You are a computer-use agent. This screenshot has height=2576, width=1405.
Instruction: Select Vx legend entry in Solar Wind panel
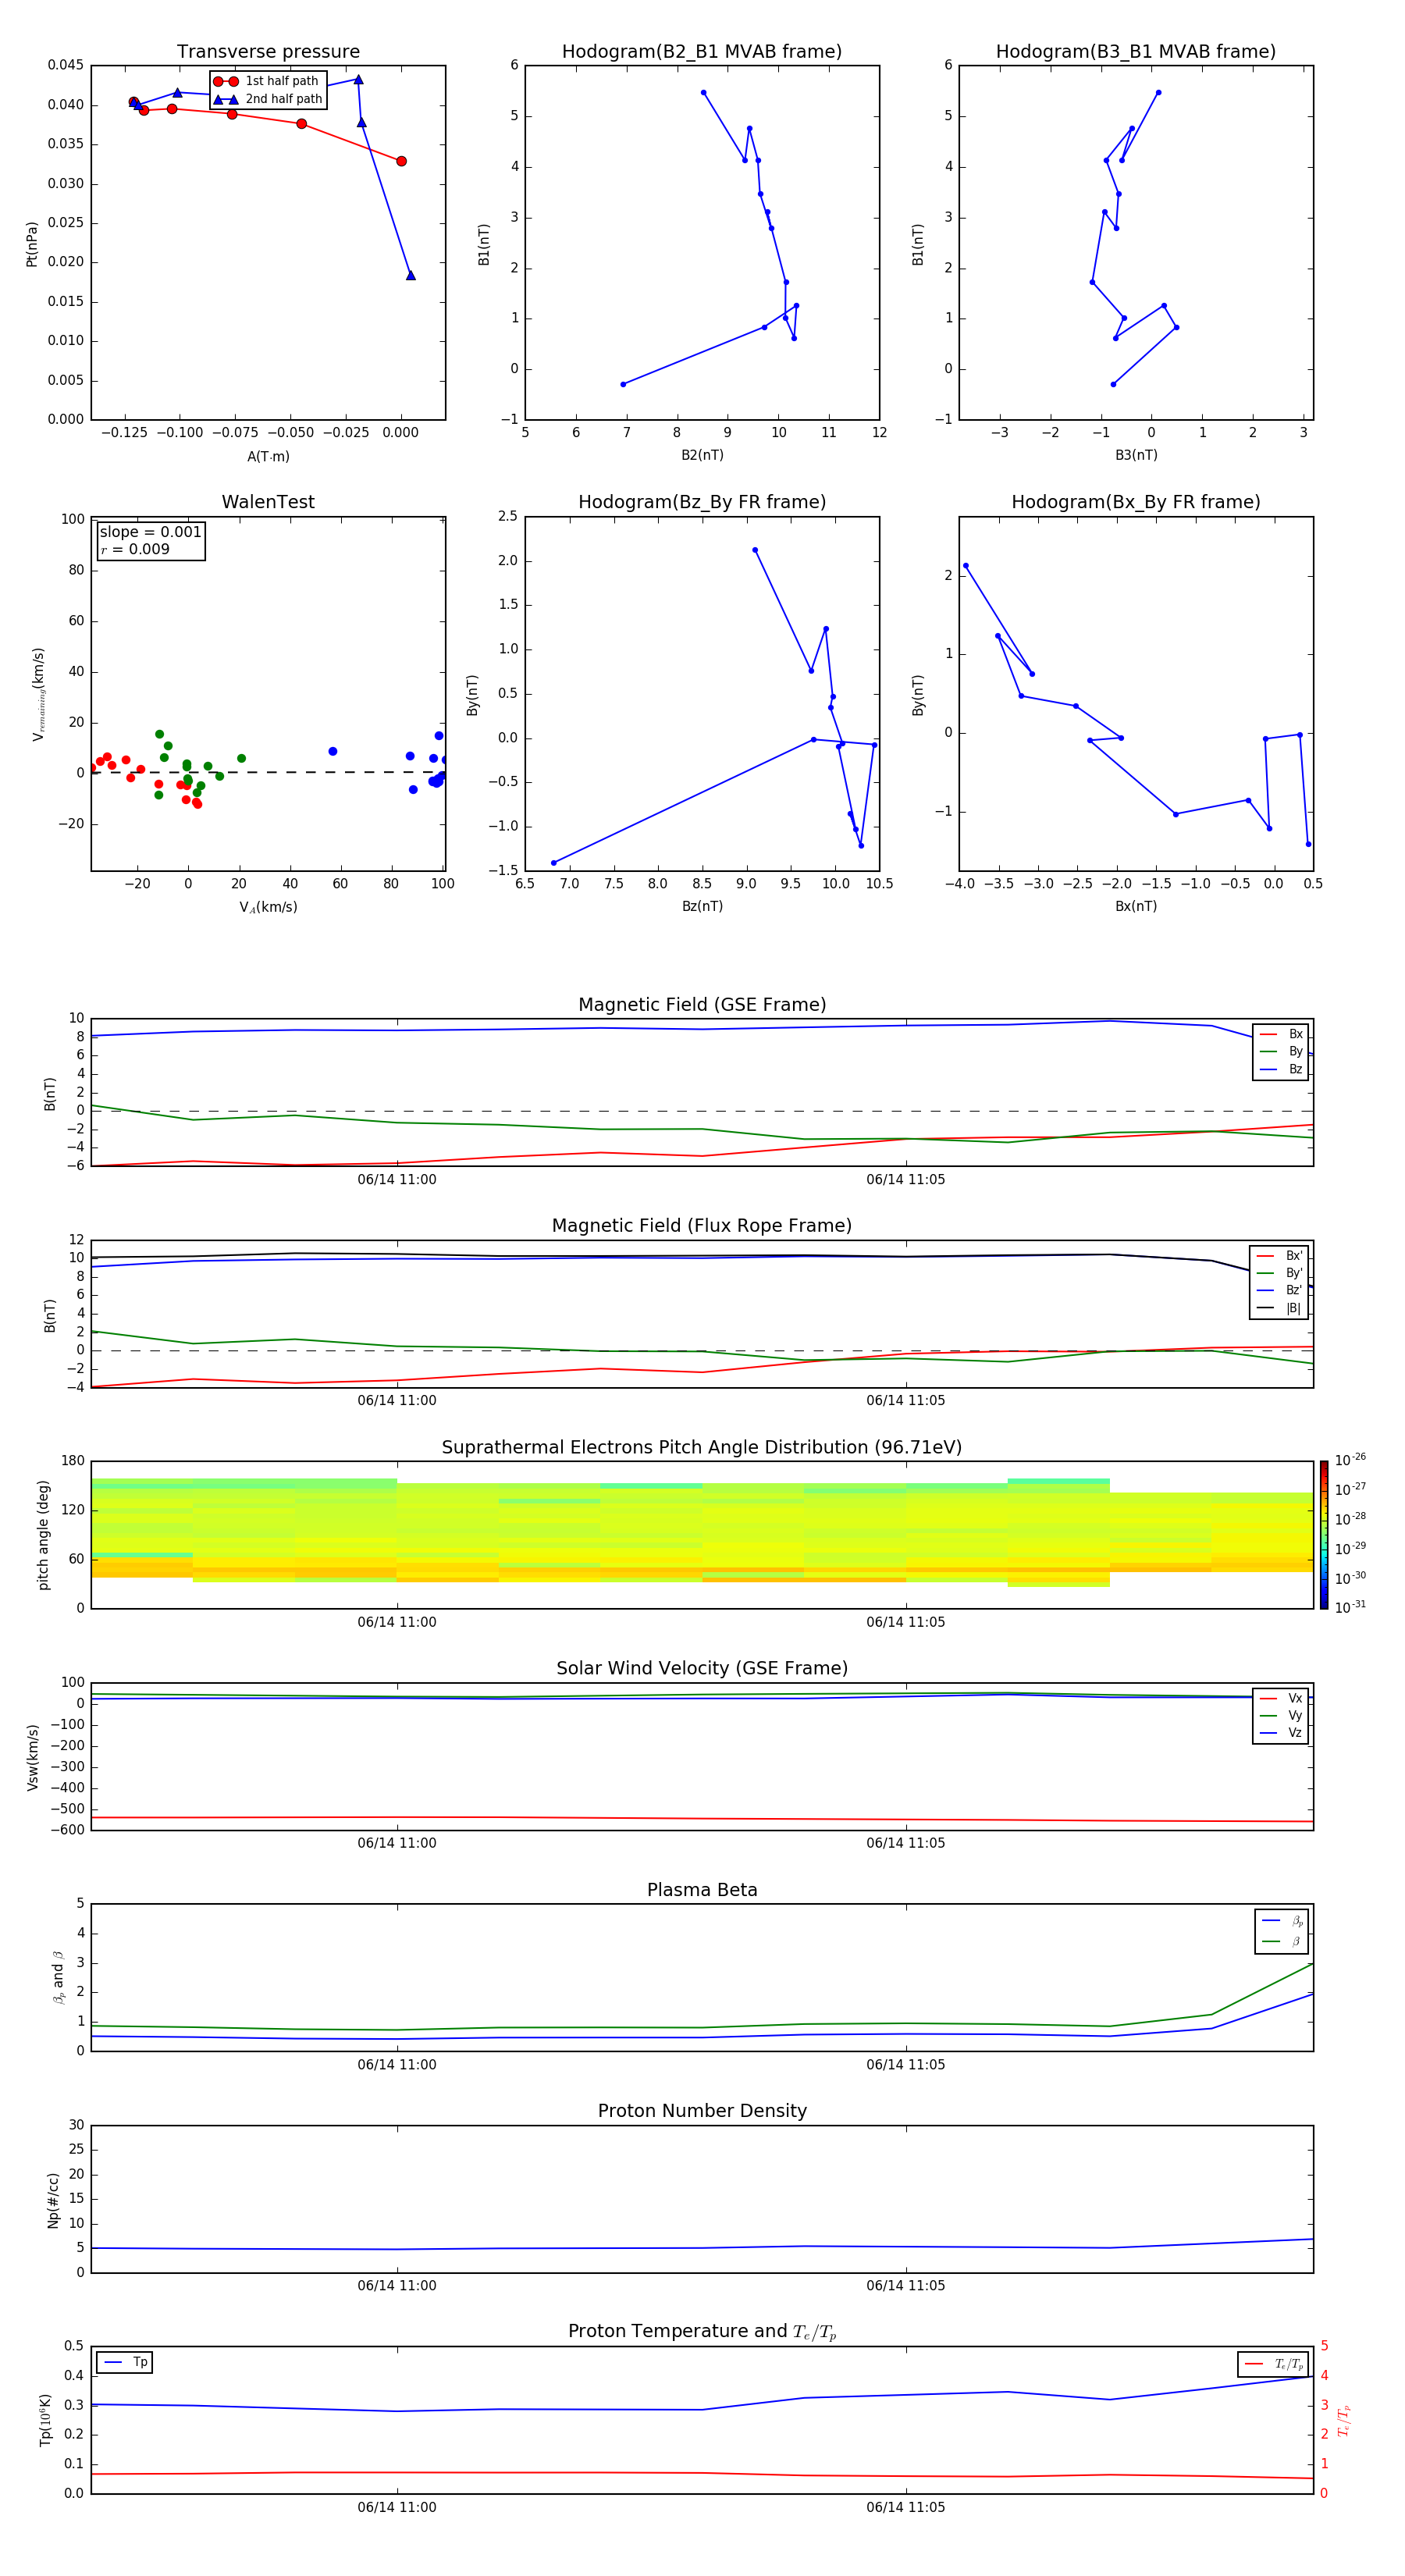click(1281, 1698)
